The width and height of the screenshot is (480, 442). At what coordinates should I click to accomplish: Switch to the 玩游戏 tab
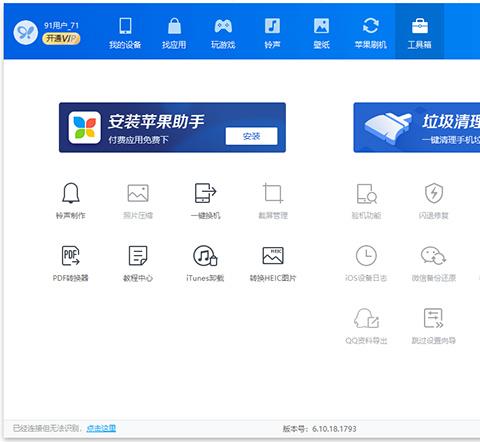pos(223,33)
